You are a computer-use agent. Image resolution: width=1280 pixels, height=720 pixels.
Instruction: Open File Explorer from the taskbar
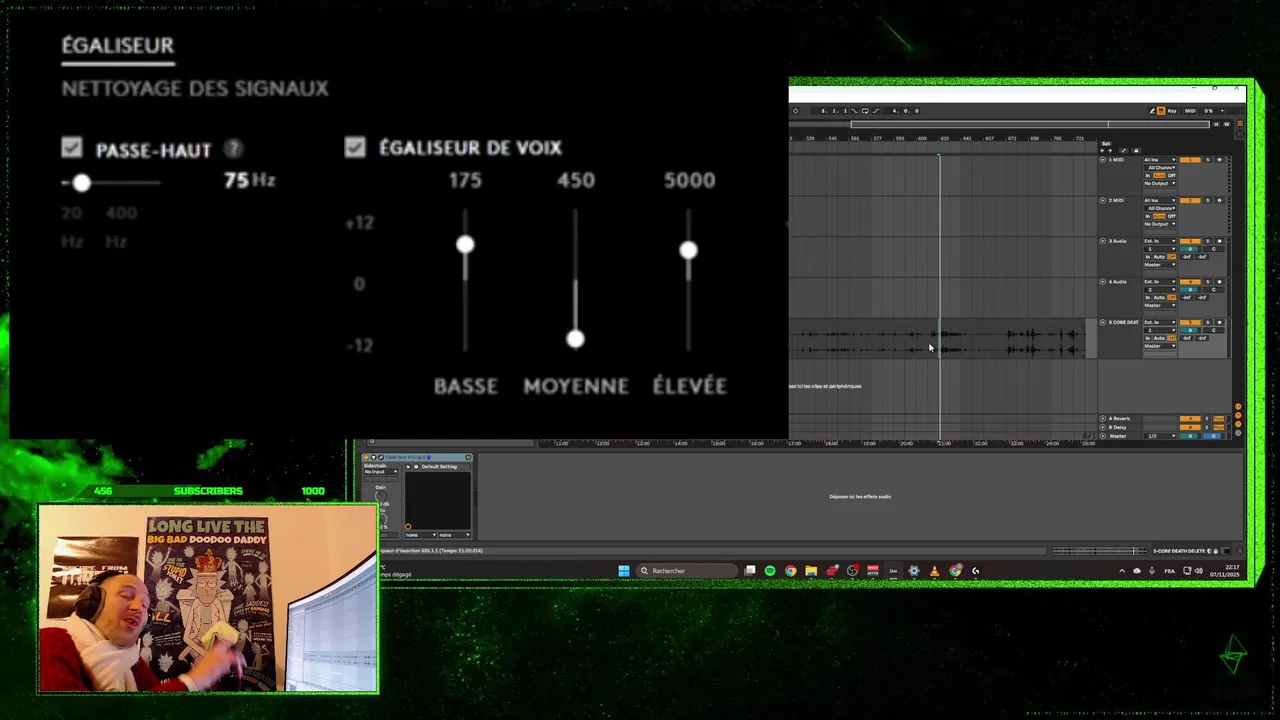pos(811,571)
